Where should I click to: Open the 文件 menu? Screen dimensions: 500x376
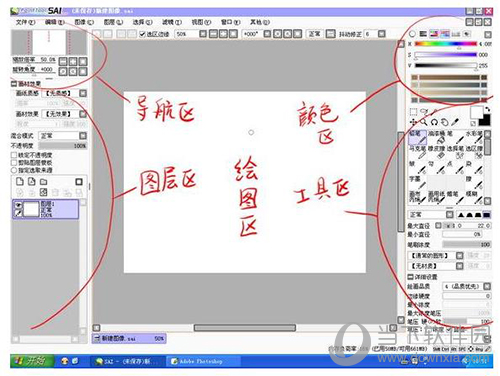(x=25, y=22)
